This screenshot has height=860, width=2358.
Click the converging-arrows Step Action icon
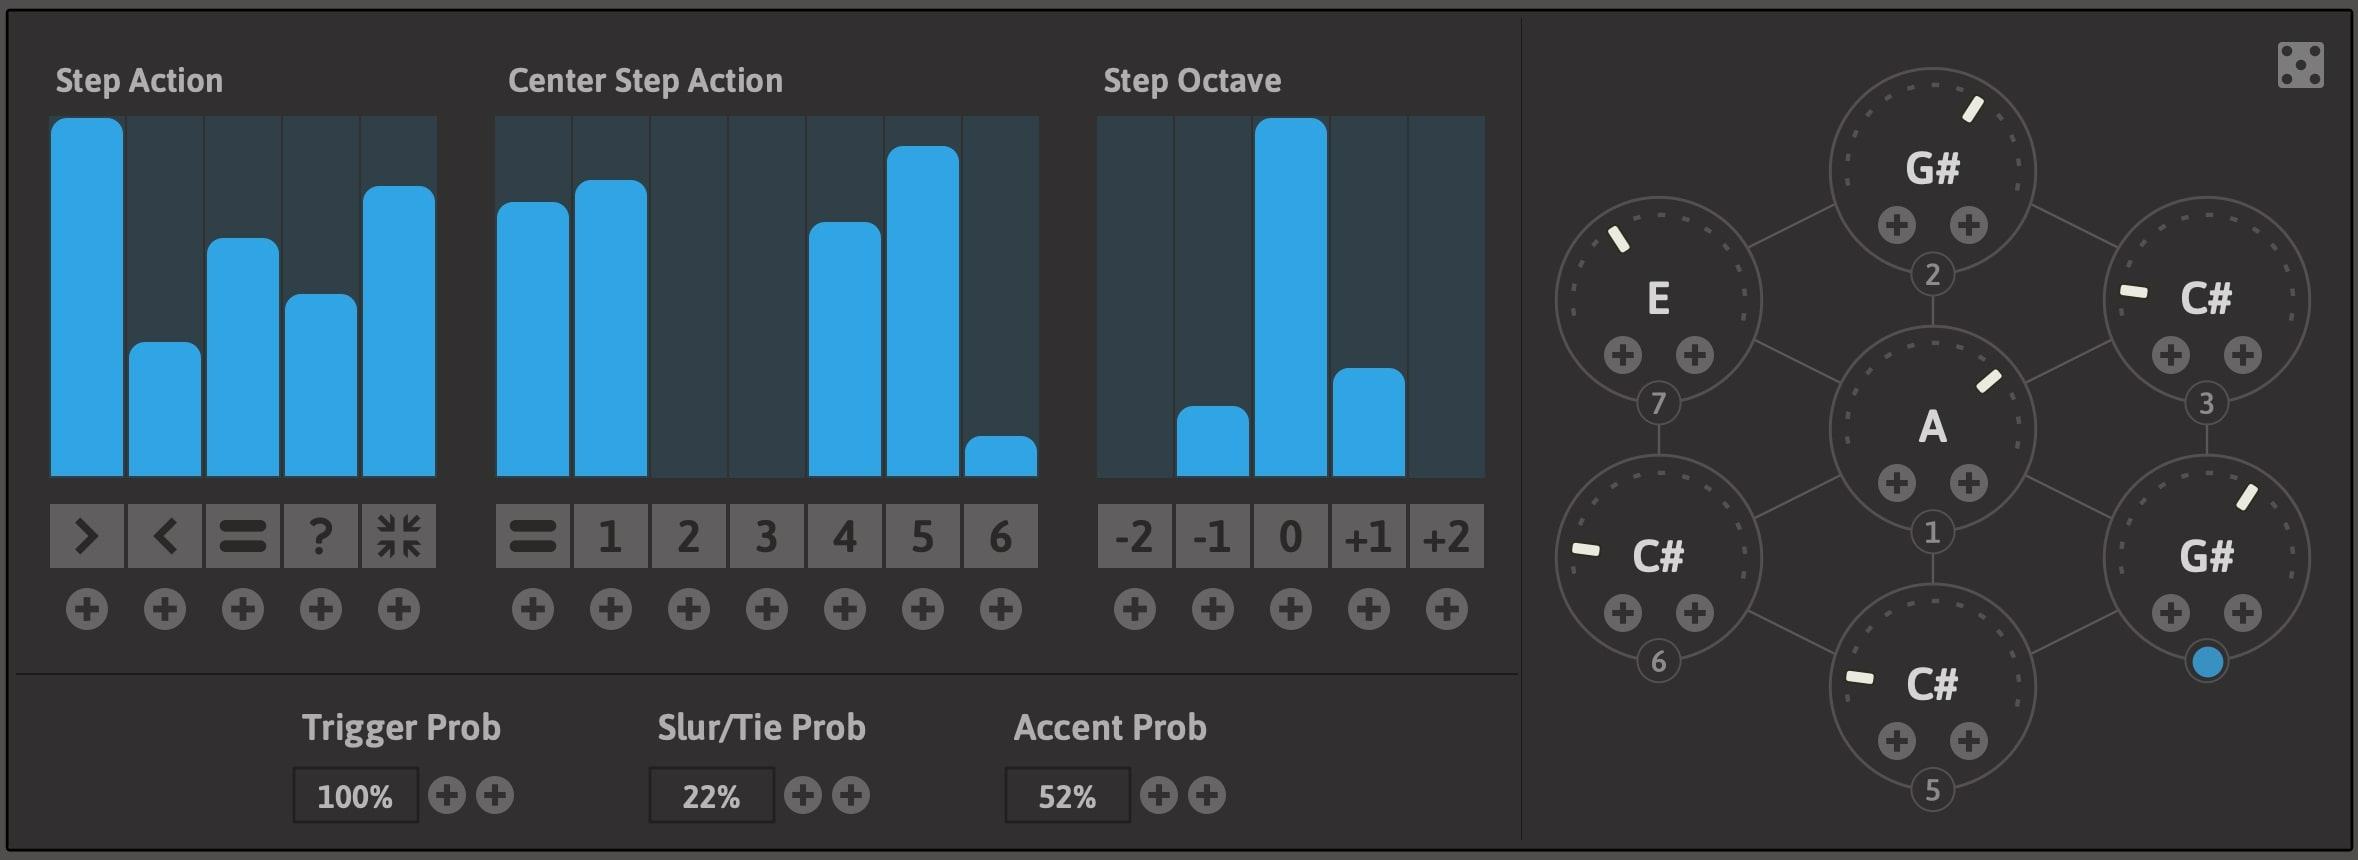point(398,536)
